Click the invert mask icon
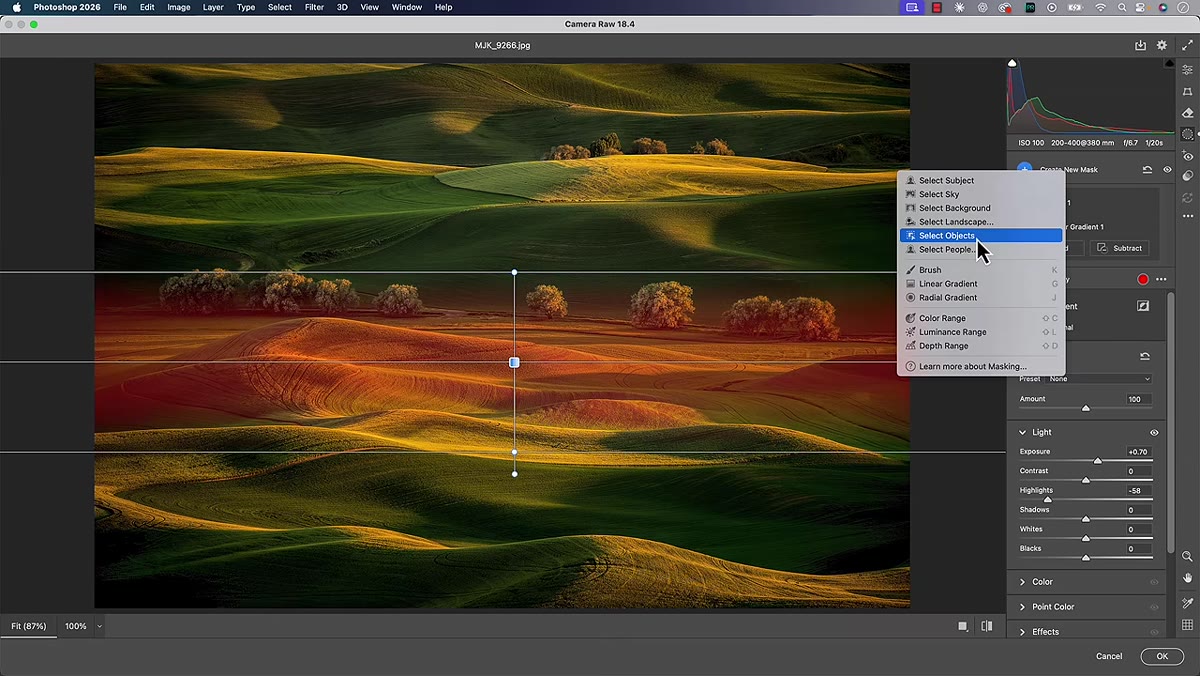1200x676 pixels. (1143, 306)
